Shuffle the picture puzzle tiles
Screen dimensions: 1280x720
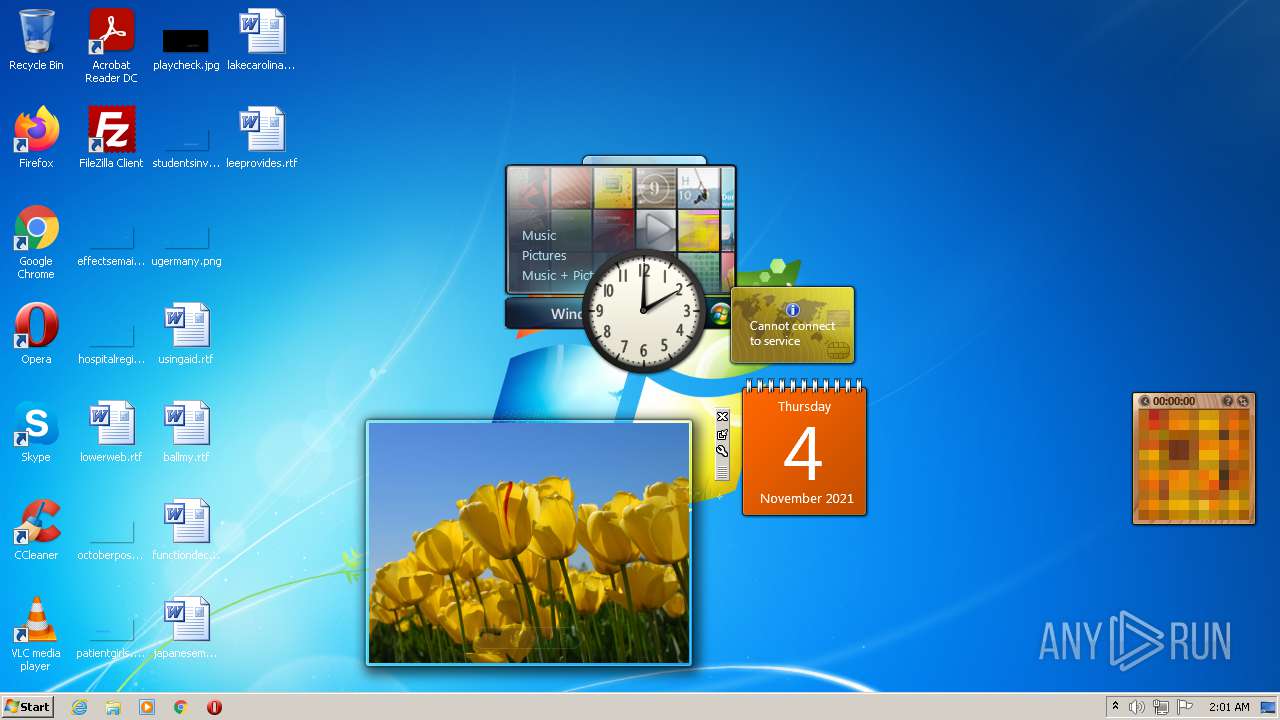[1243, 401]
